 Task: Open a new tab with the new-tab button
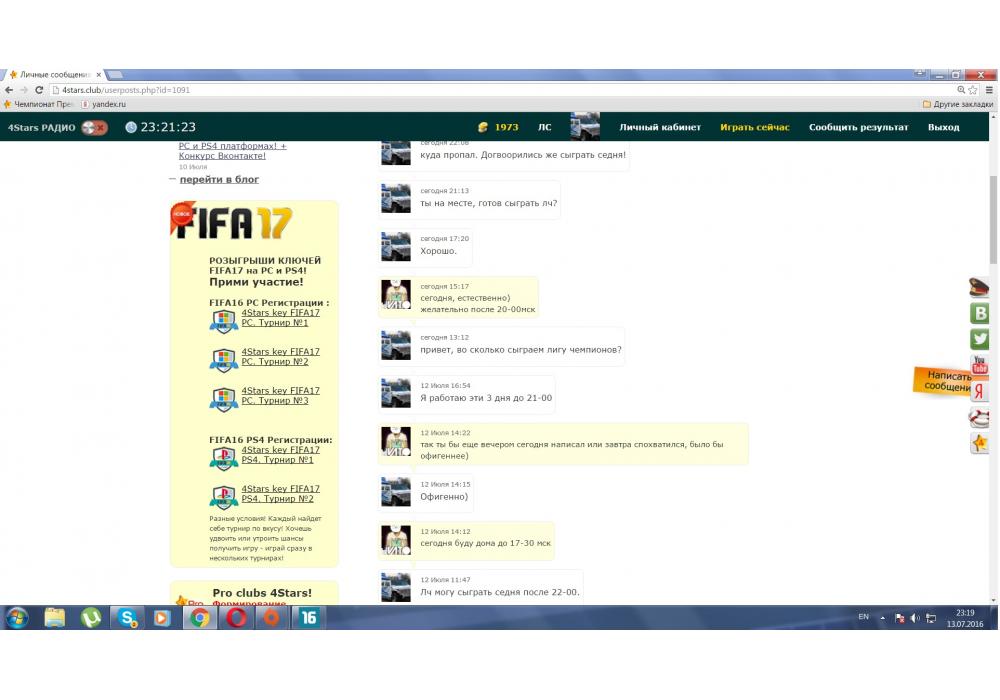pyautogui.click(x=115, y=75)
